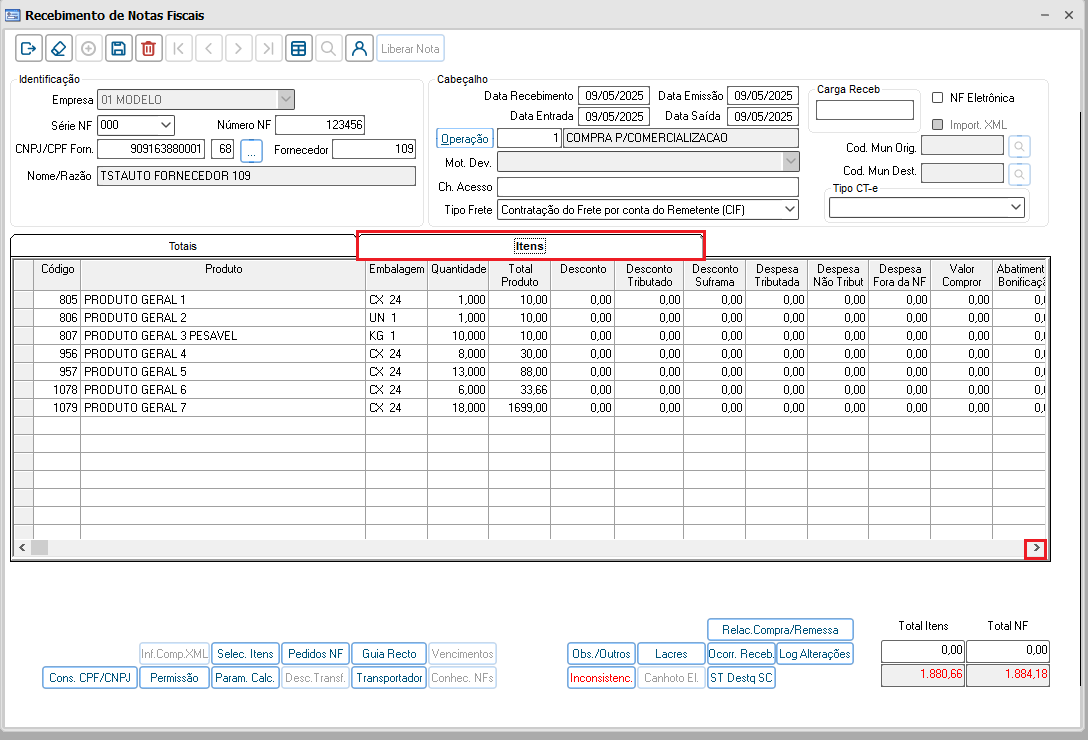Click the Operação button
Viewport: 1088px width, 740px height.
point(465,139)
